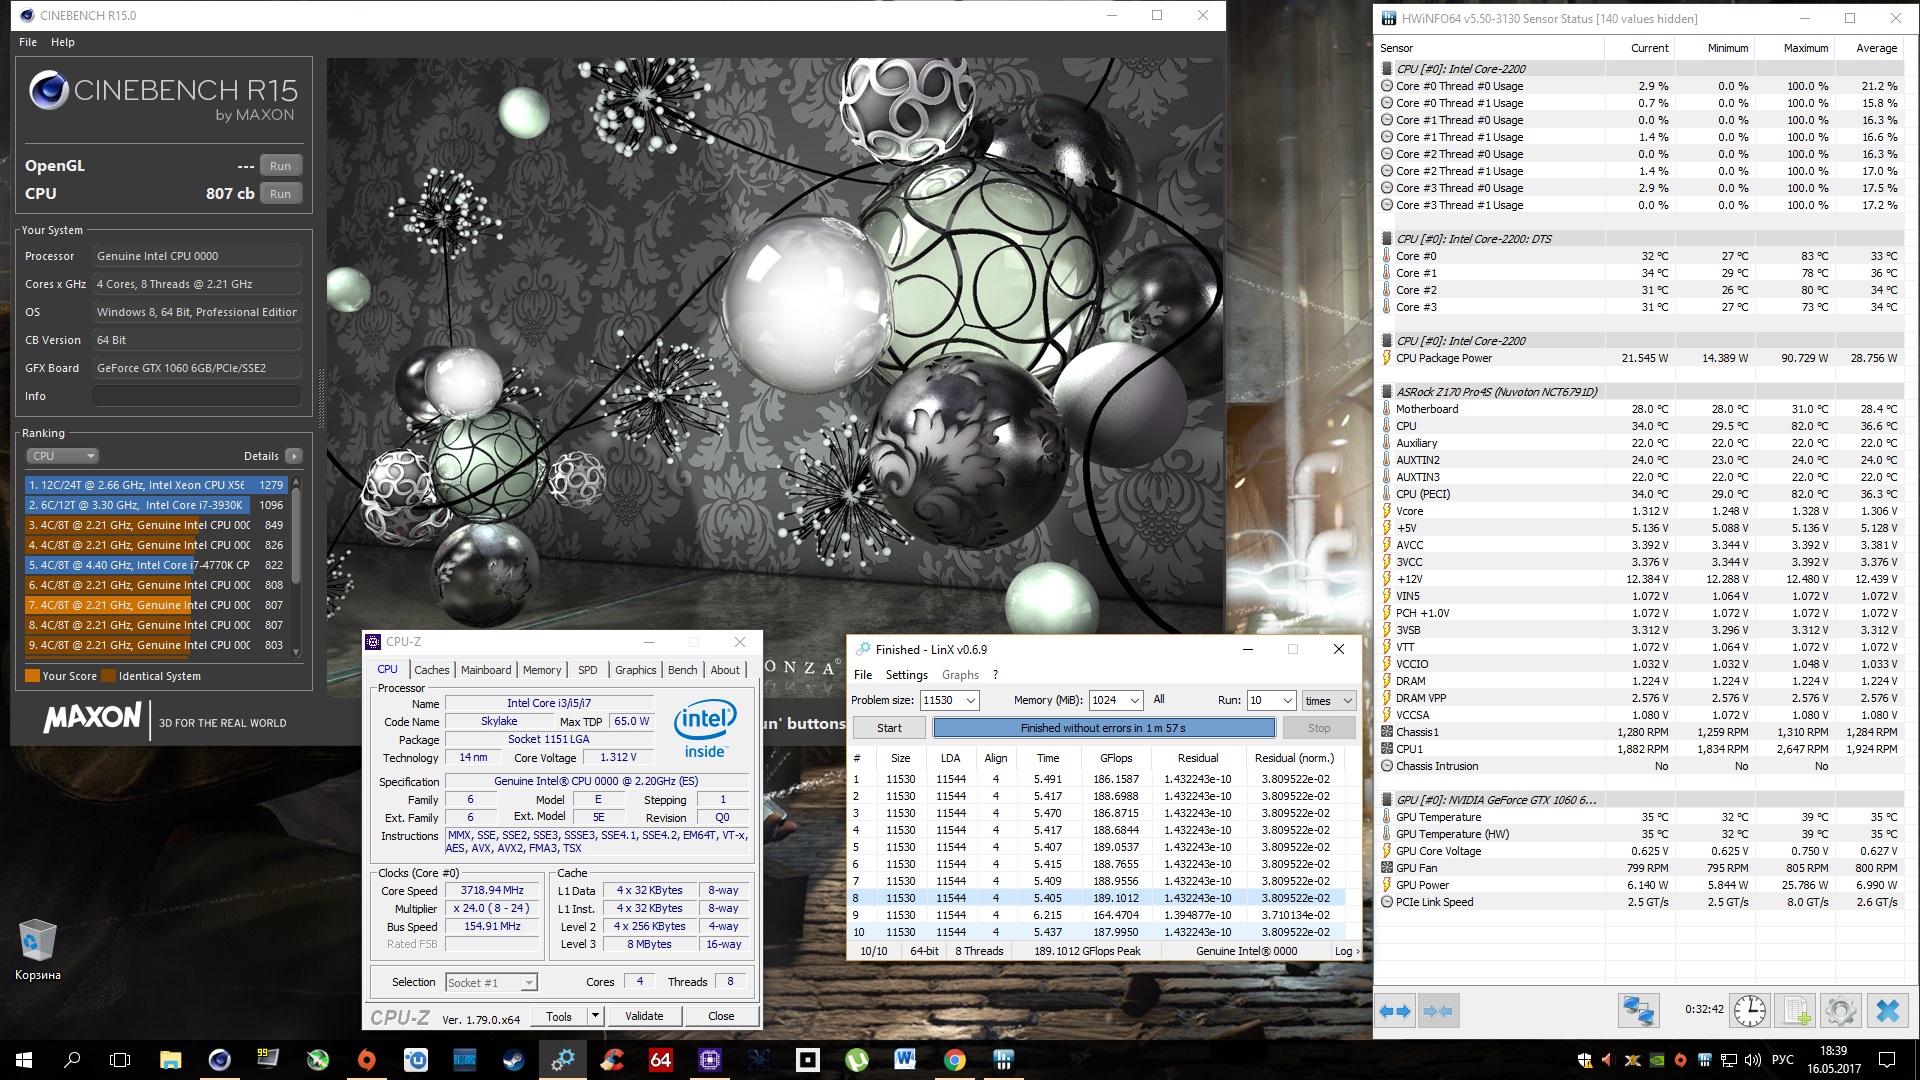Viewport: 1920px width, 1080px height.
Task: Open the Recycle Bin (Корзина) desktop icon
Action: pos(38,950)
